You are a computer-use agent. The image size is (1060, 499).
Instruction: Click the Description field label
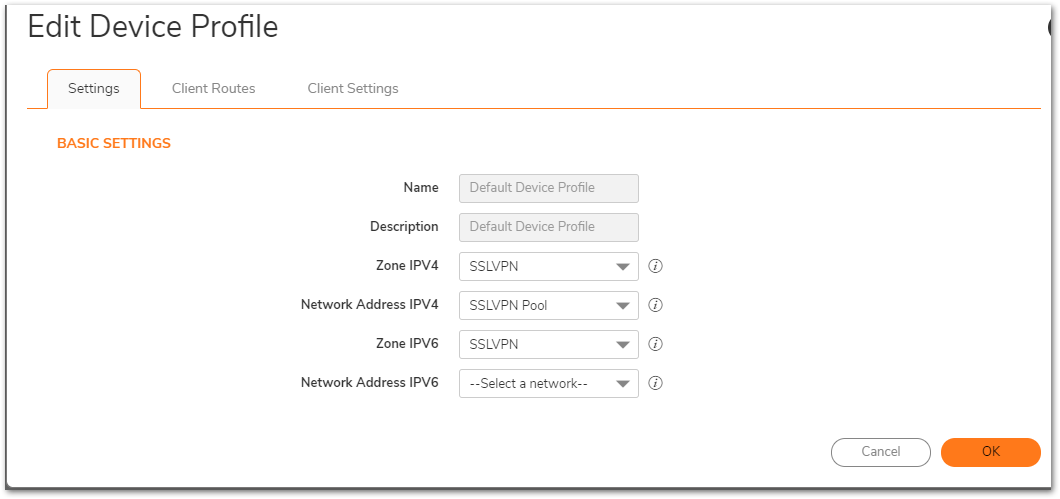[x=404, y=227]
